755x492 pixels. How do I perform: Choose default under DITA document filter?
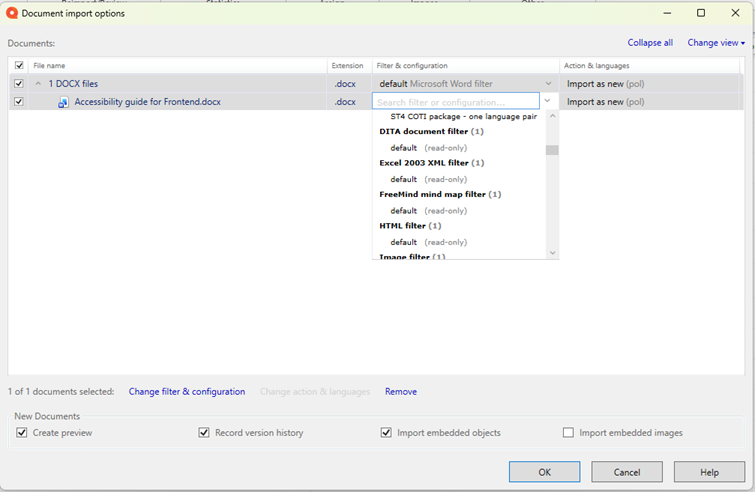[429, 148]
